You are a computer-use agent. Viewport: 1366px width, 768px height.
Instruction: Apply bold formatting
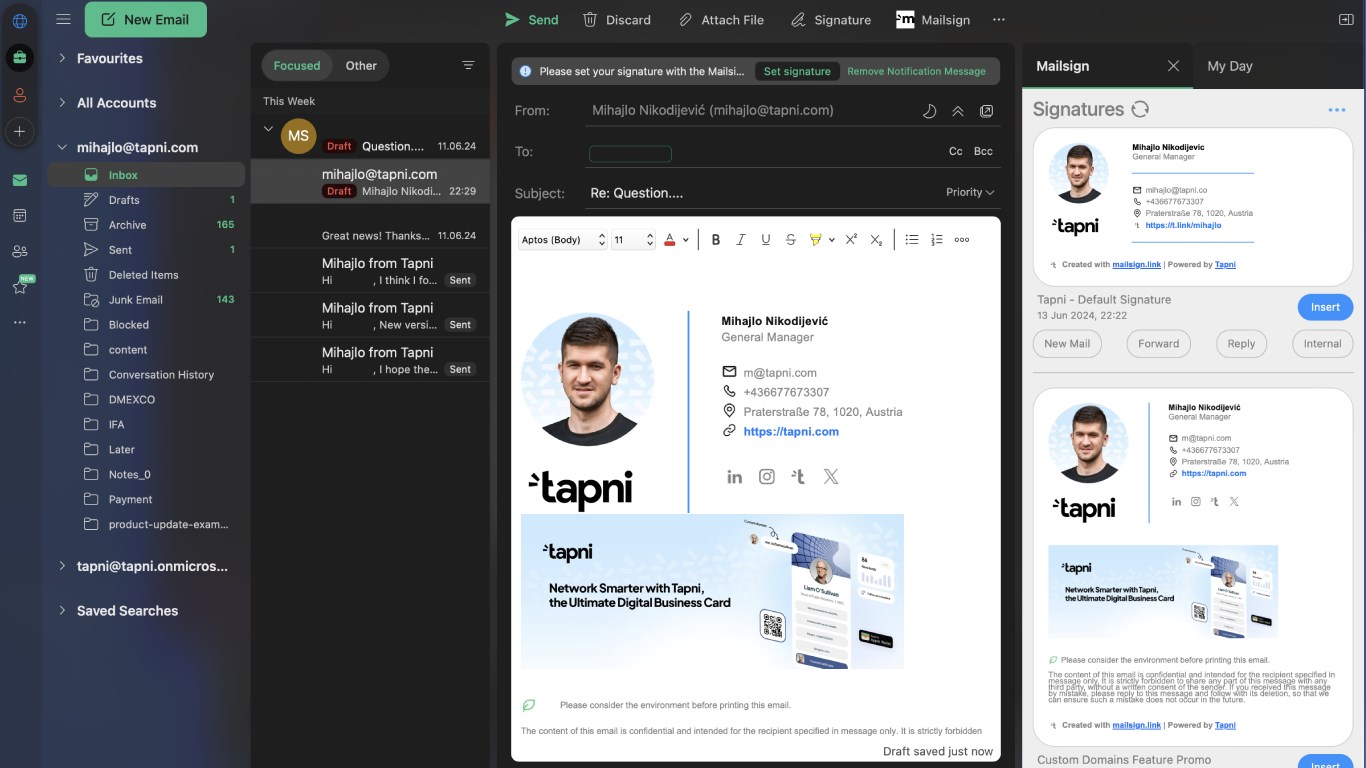tap(716, 240)
